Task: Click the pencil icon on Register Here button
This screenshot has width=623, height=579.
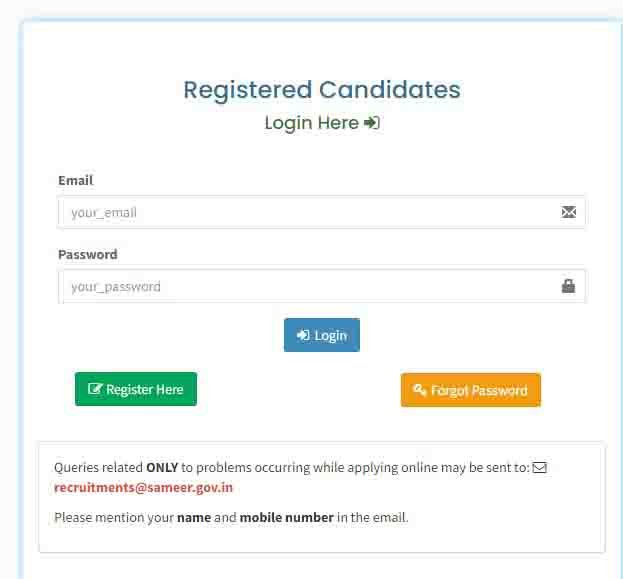Action: pos(95,389)
